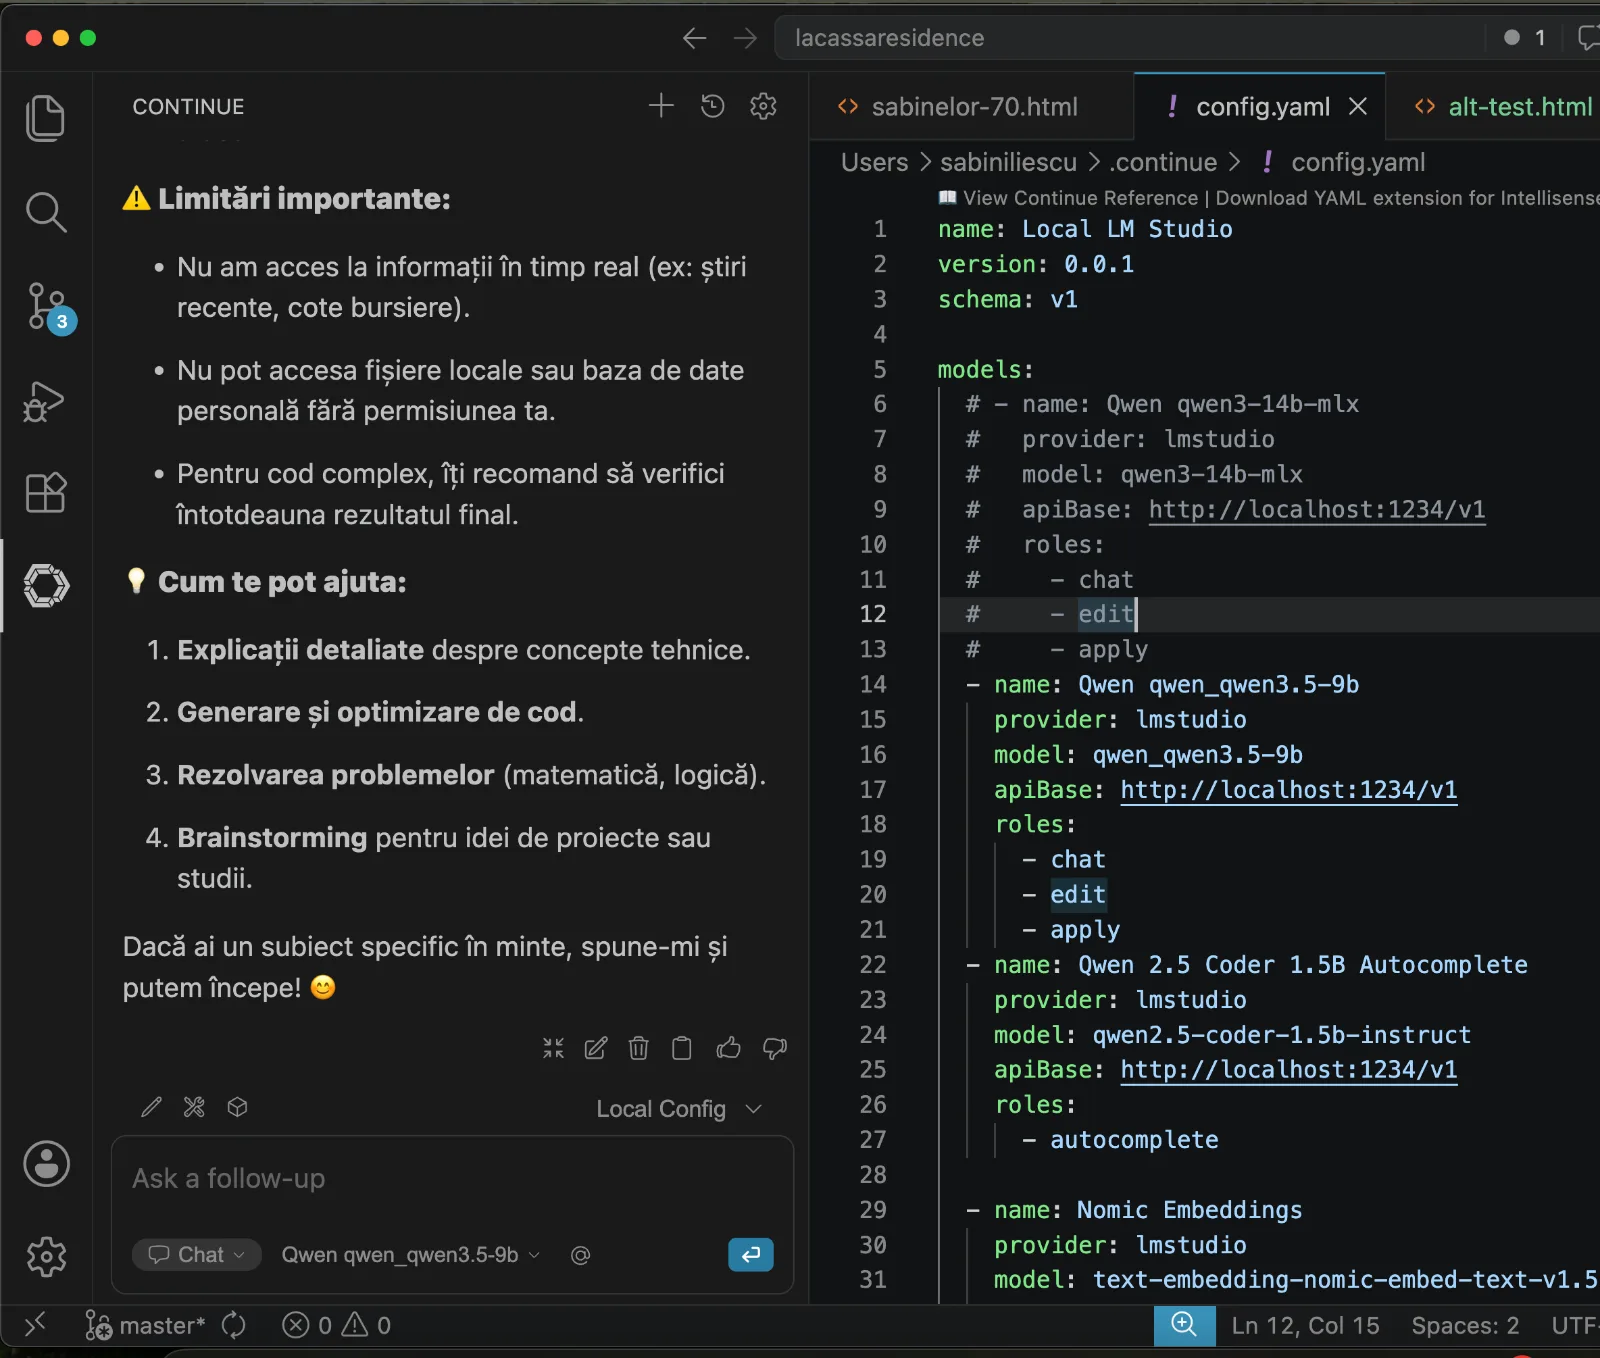Open the Run and Debug view
Image resolution: width=1600 pixels, height=1358 pixels.
click(45, 401)
